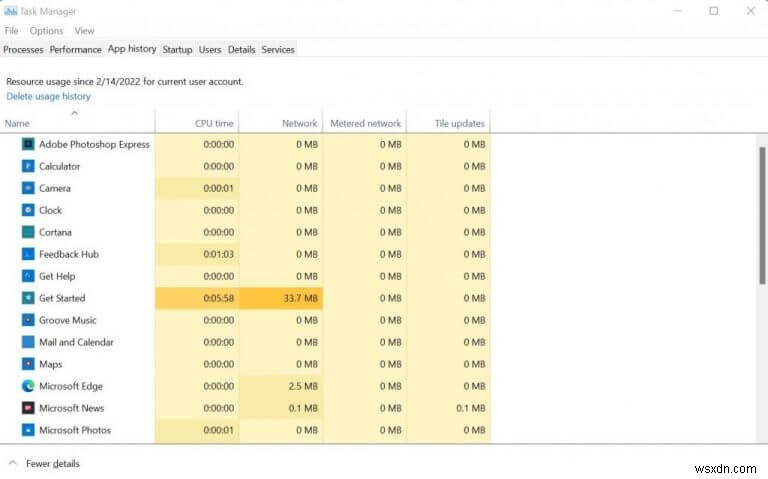Click the 0:05:58 CPU time cell
This screenshot has height=479, width=768.
[197, 298]
